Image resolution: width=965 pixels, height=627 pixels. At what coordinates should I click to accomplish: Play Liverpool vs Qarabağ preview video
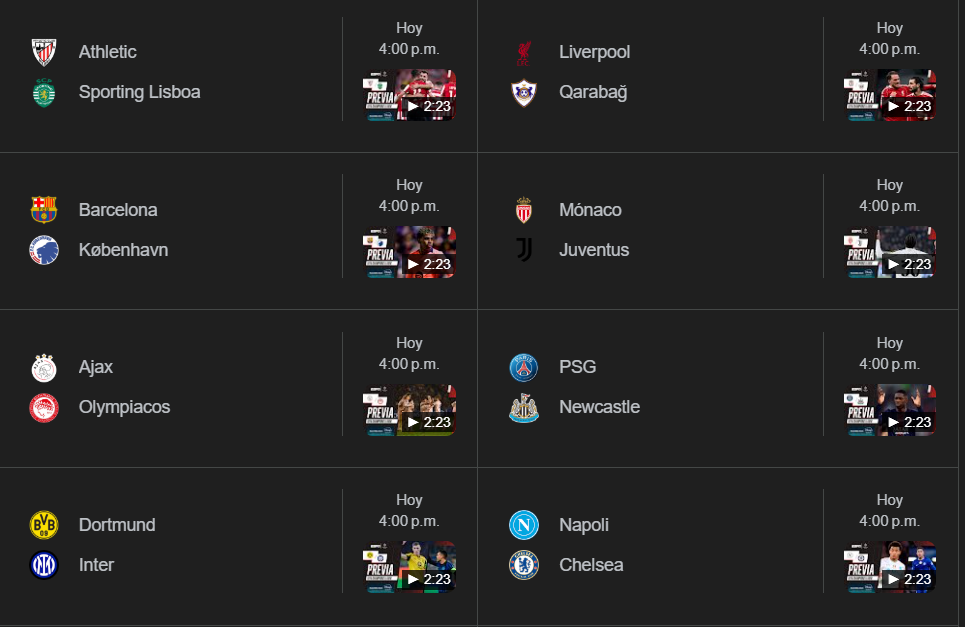[890, 95]
